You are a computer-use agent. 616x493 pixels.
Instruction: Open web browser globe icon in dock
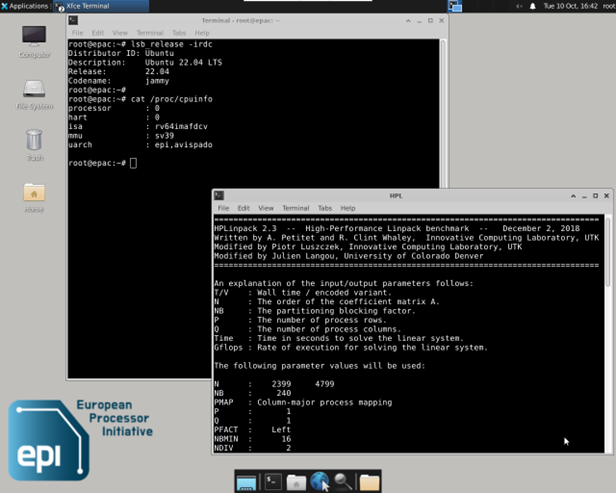coord(320,482)
